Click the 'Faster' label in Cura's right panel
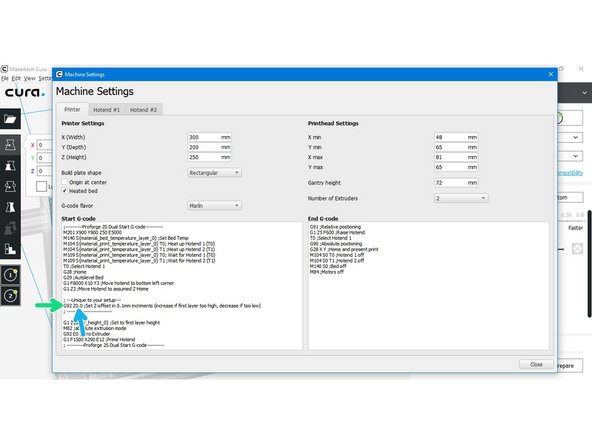592x444 pixels. pos(575,228)
